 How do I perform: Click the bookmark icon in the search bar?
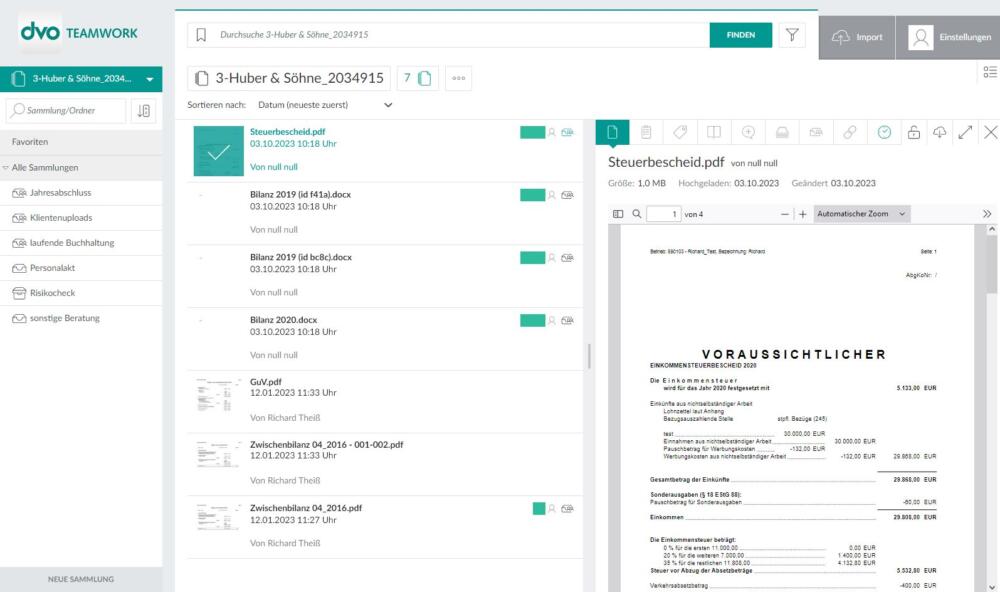click(x=201, y=34)
